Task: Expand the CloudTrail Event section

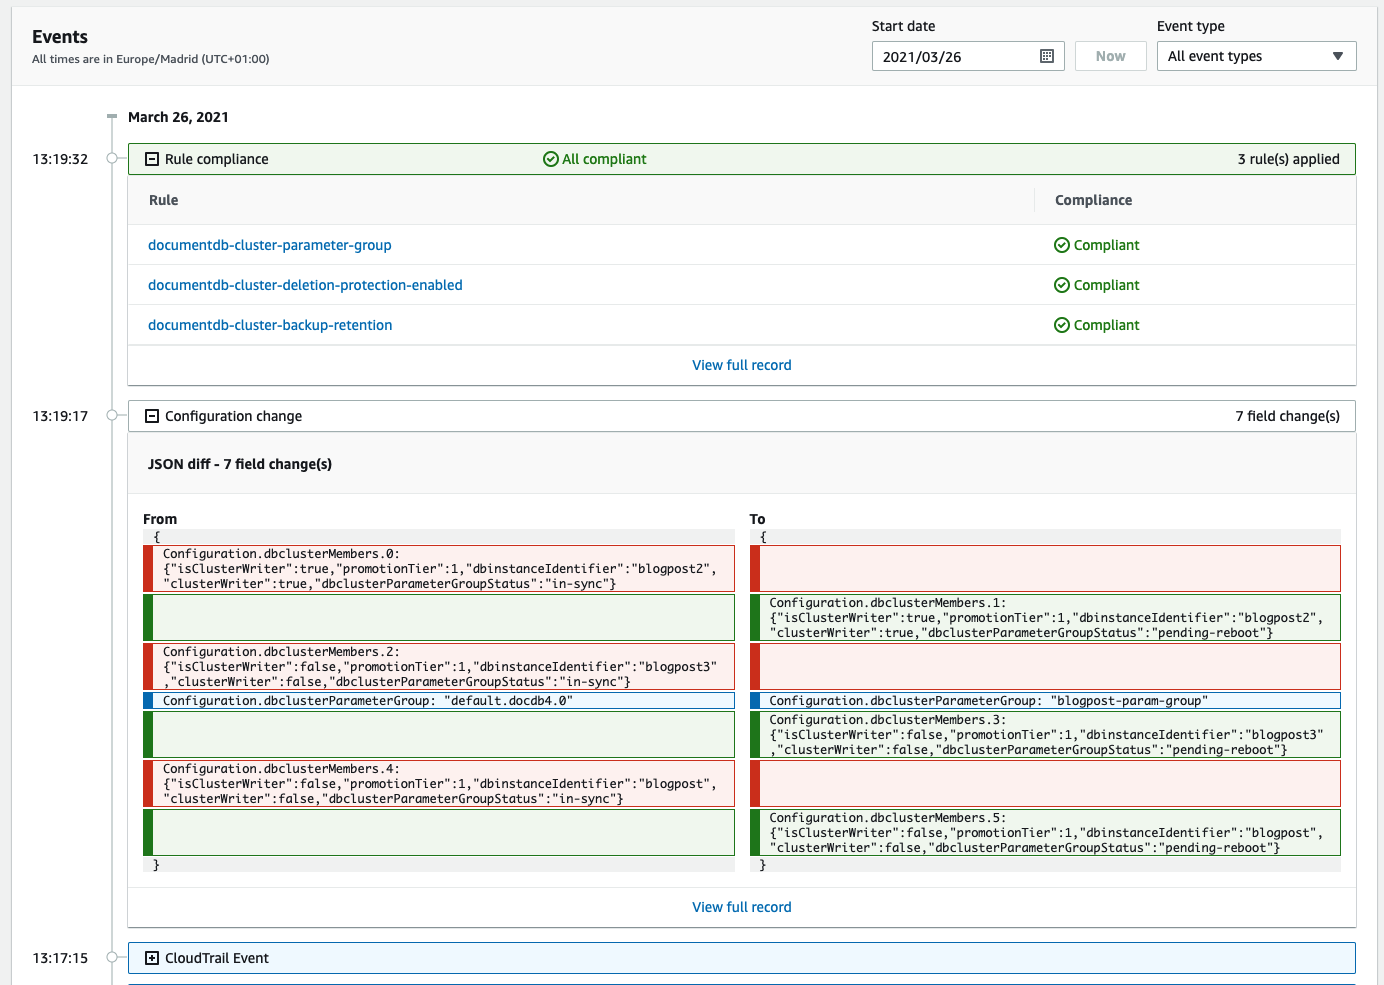Action: [x=152, y=958]
